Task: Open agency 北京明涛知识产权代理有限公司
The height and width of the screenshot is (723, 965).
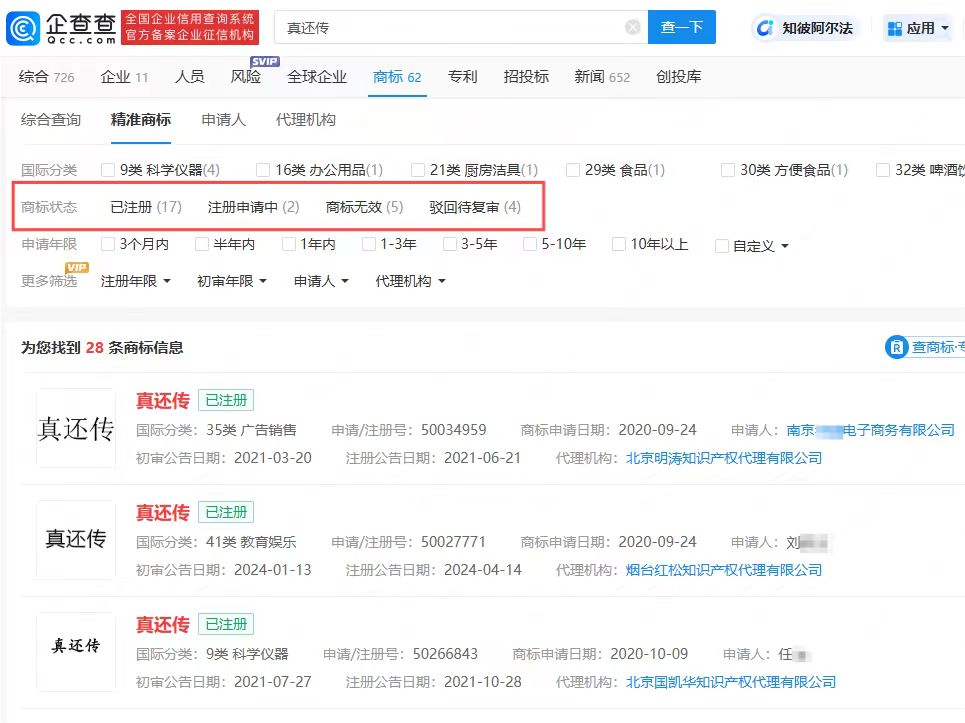Action: pos(724,458)
